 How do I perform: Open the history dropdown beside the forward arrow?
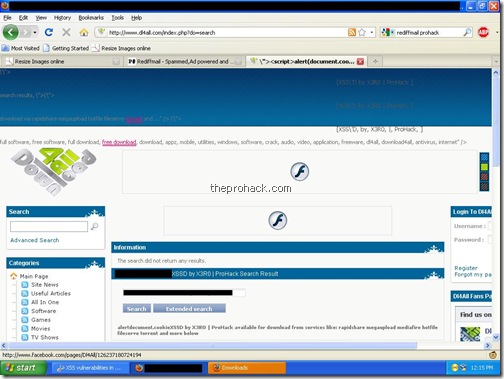(35, 32)
